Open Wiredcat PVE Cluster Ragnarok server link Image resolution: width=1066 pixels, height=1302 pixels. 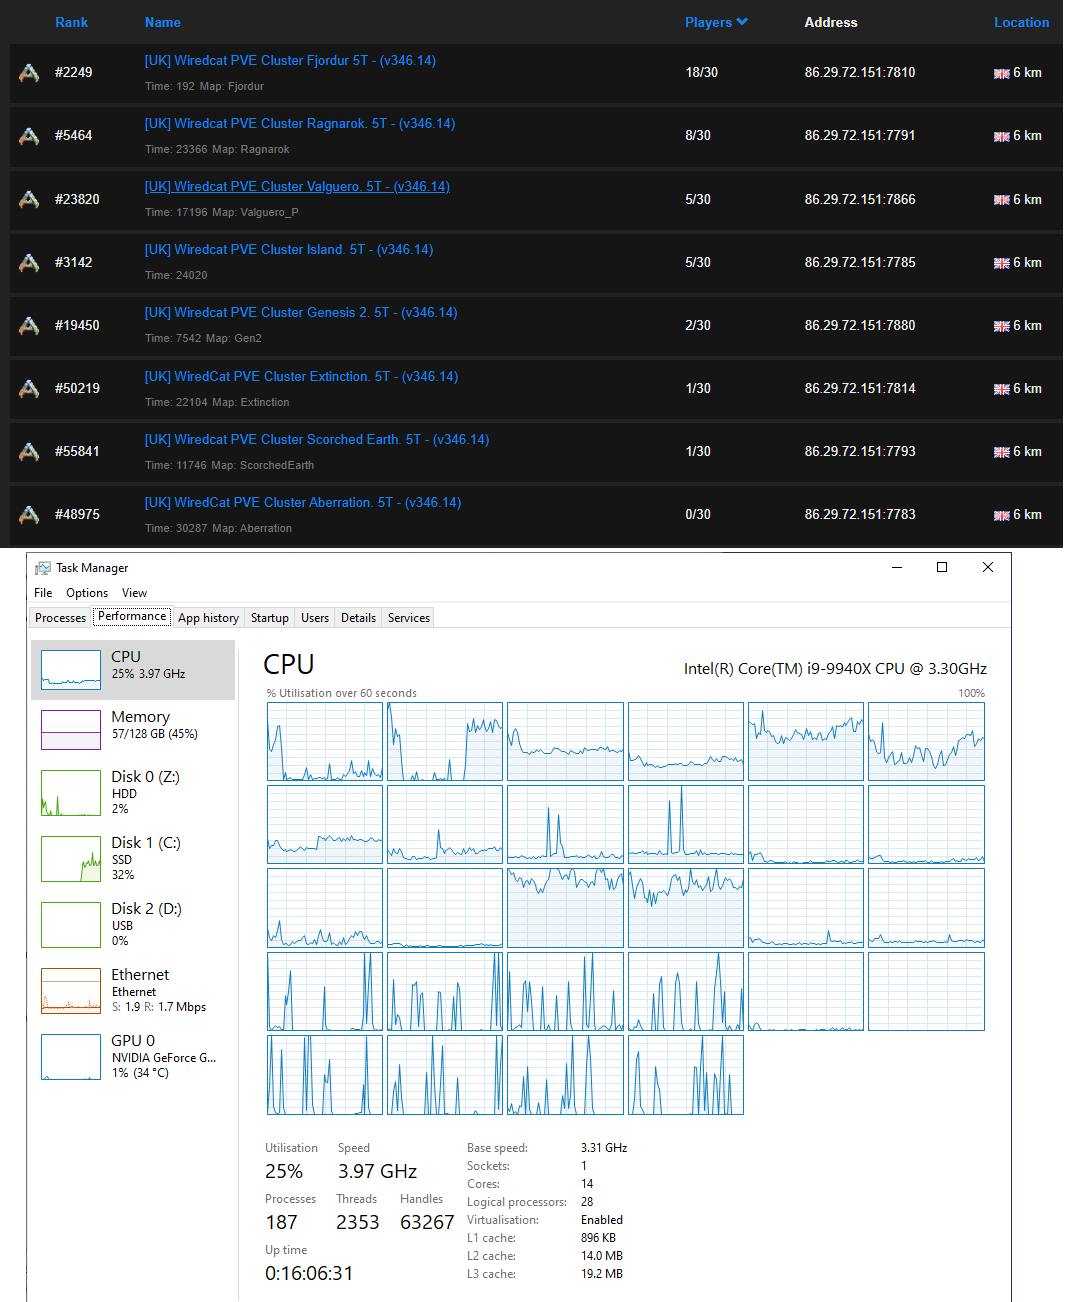tap(300, 124)
